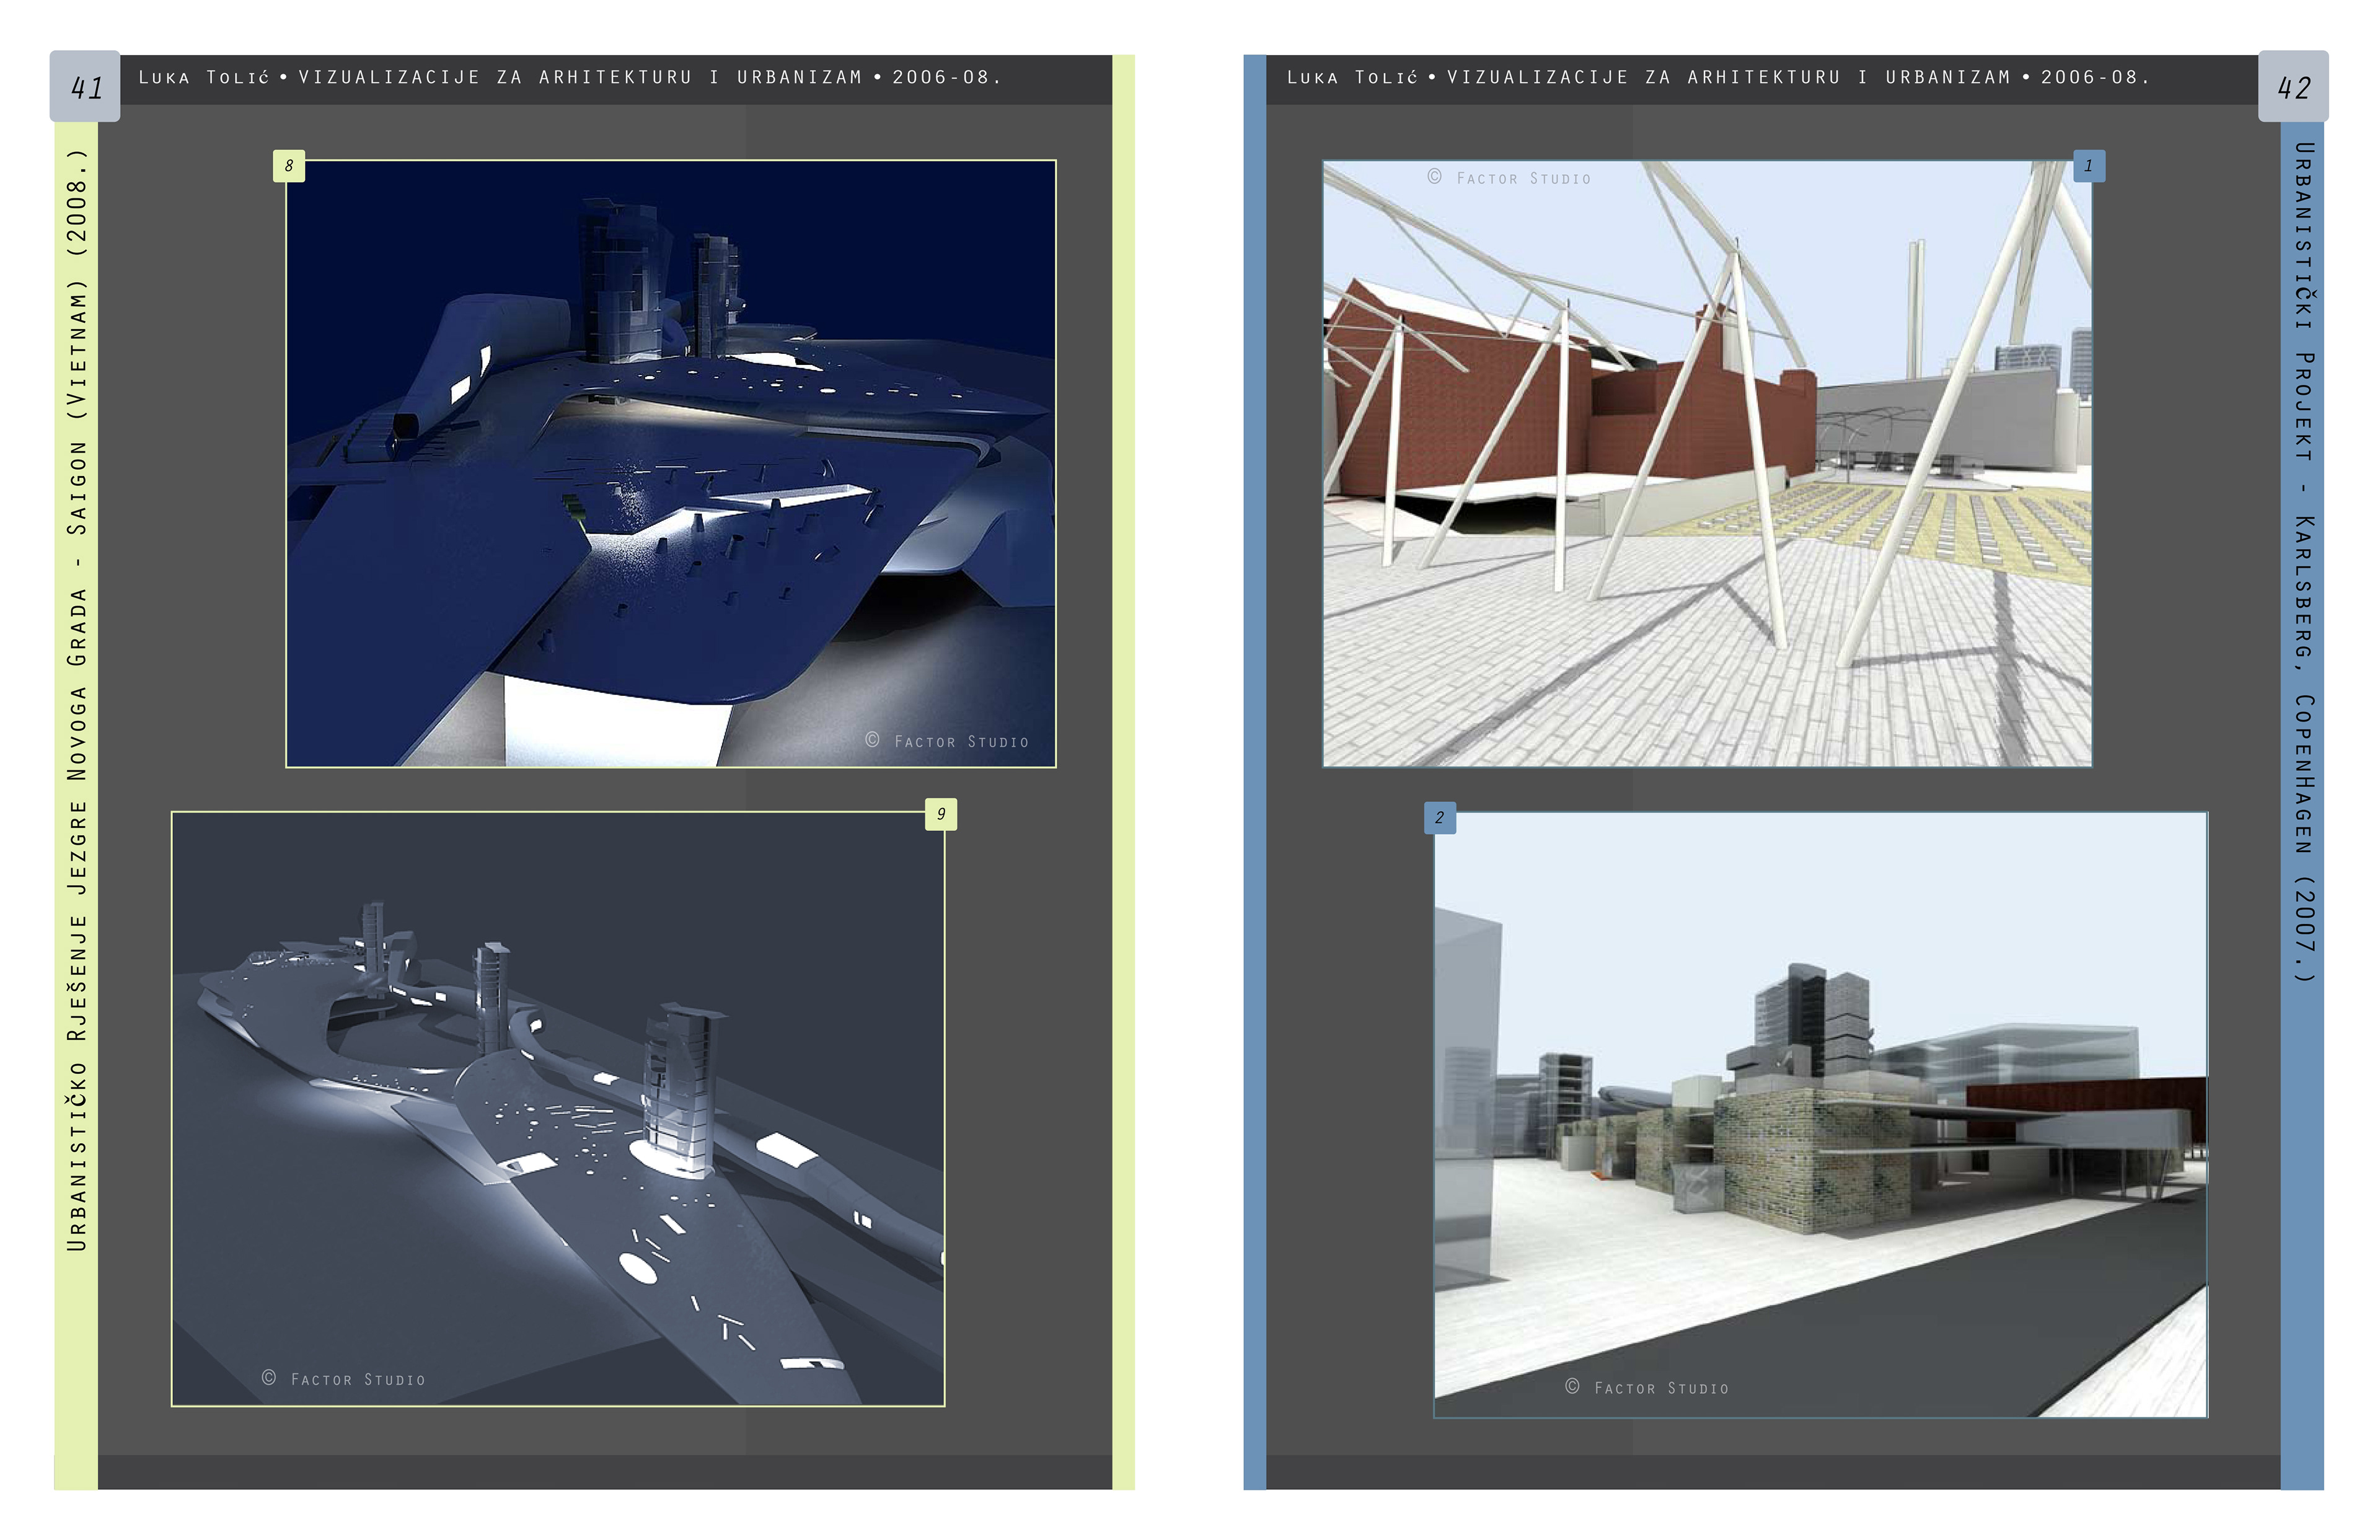Select the header title on page 41

point(570,77)
